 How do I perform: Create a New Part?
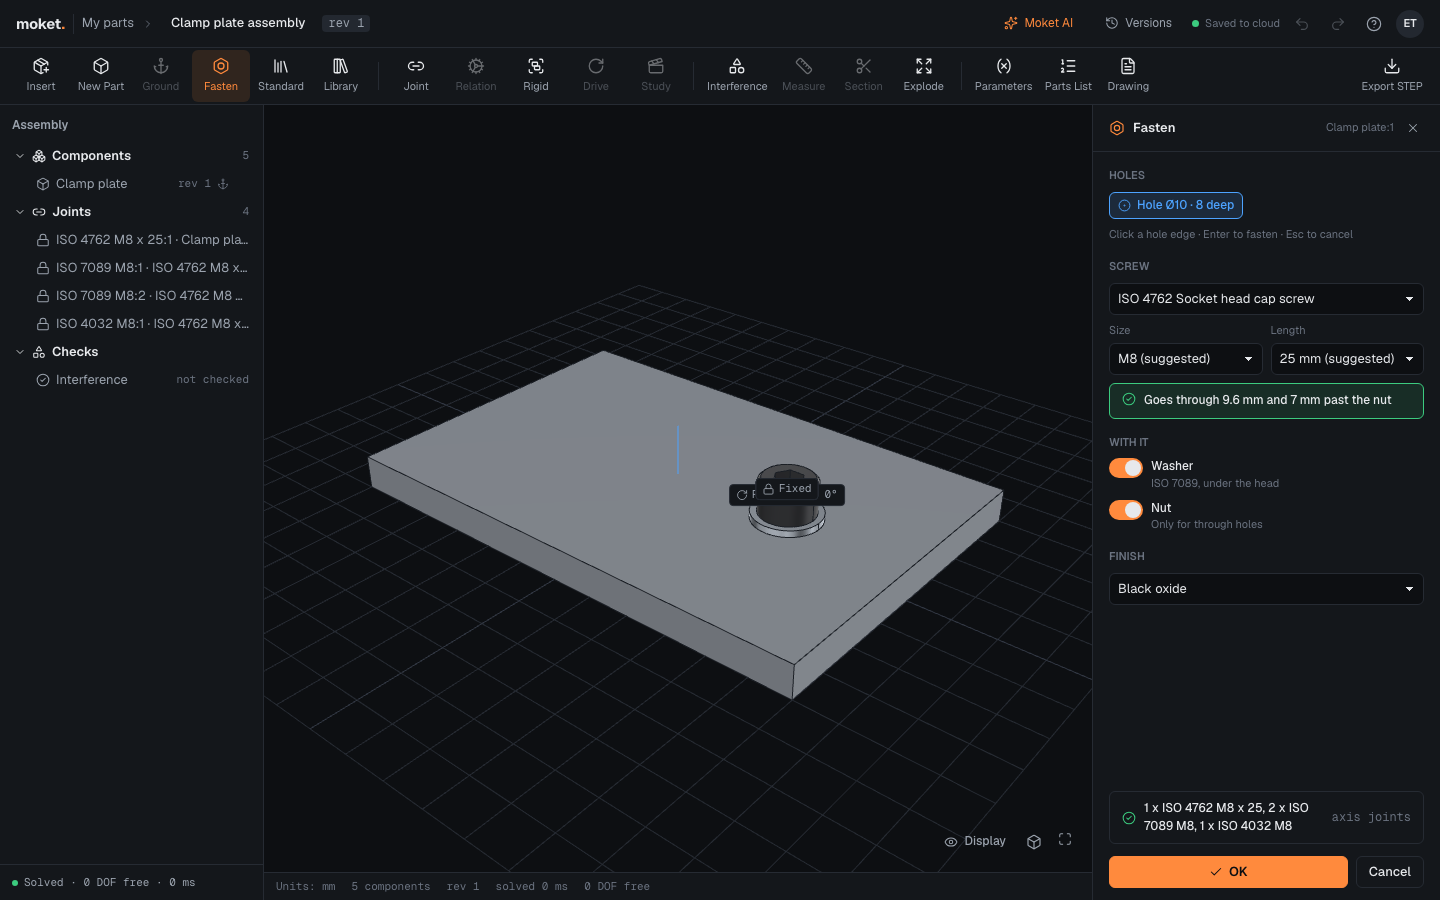coord(101,75)
